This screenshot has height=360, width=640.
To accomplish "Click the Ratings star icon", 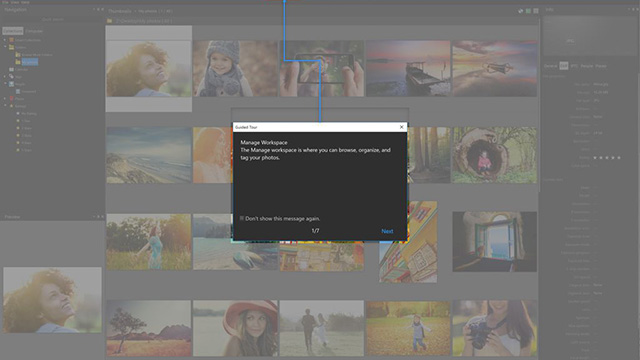I will coord(11,106).
